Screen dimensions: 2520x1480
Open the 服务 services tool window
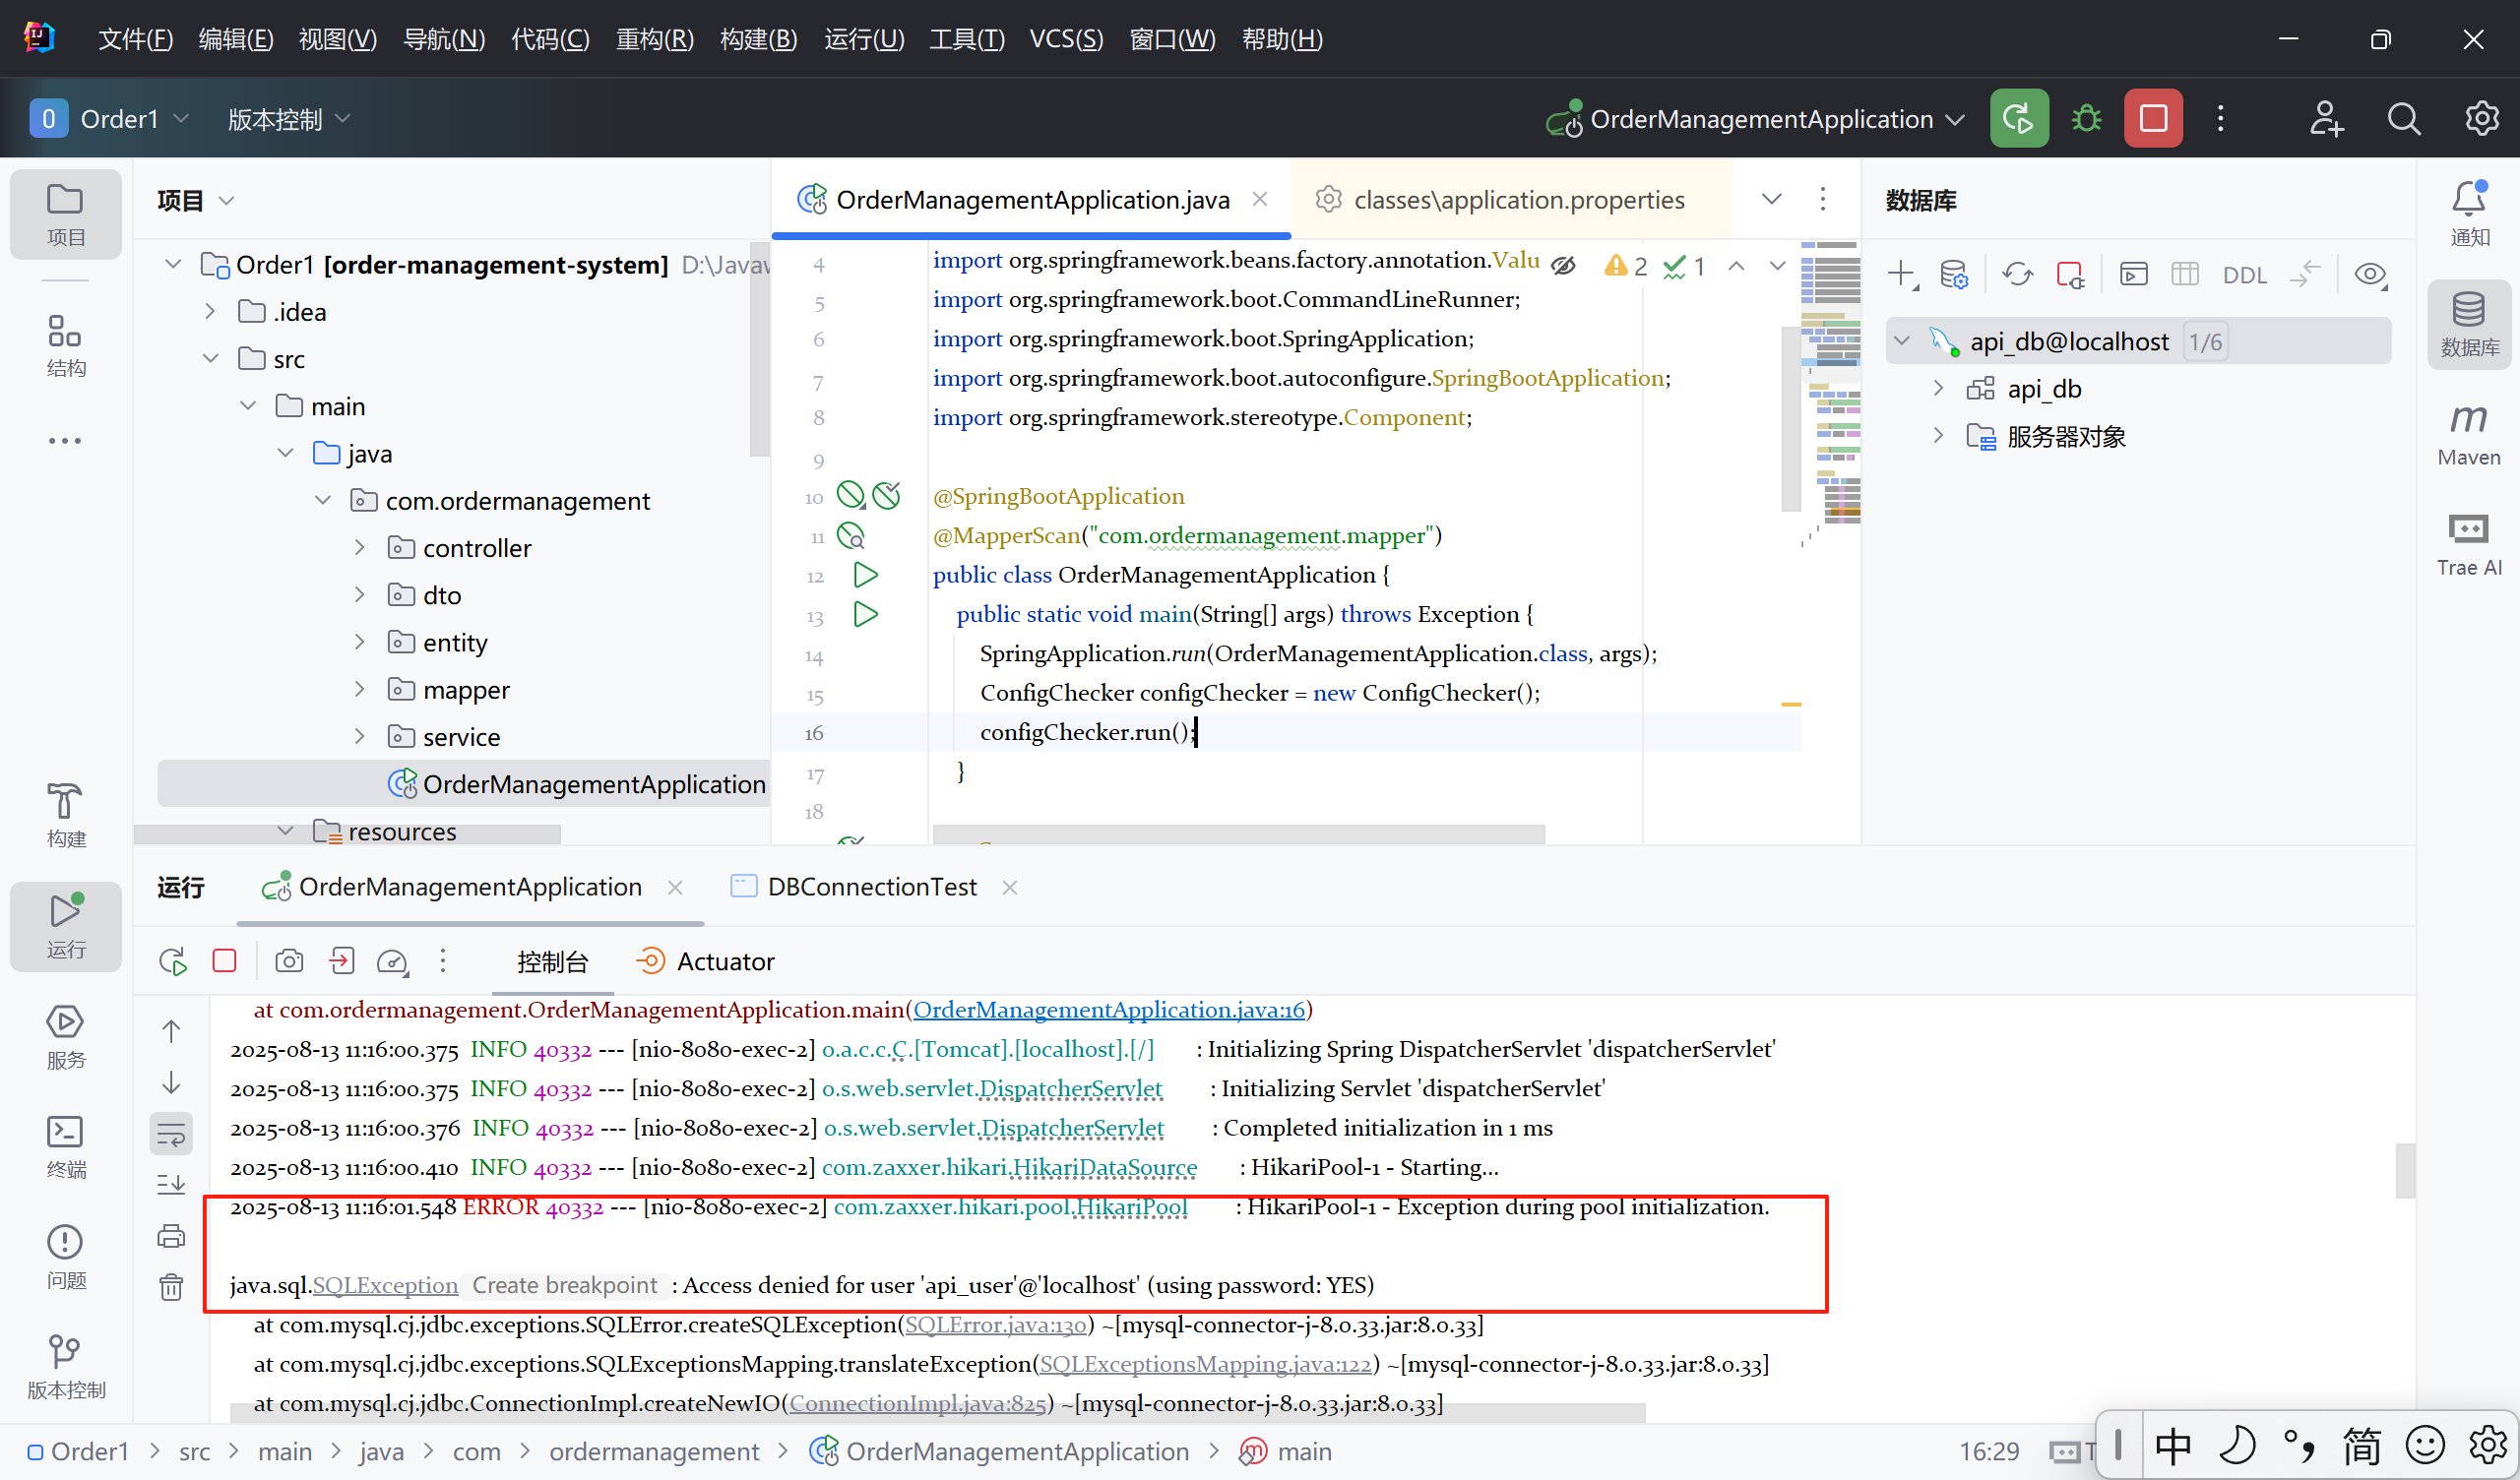(x=65, y=1037)
